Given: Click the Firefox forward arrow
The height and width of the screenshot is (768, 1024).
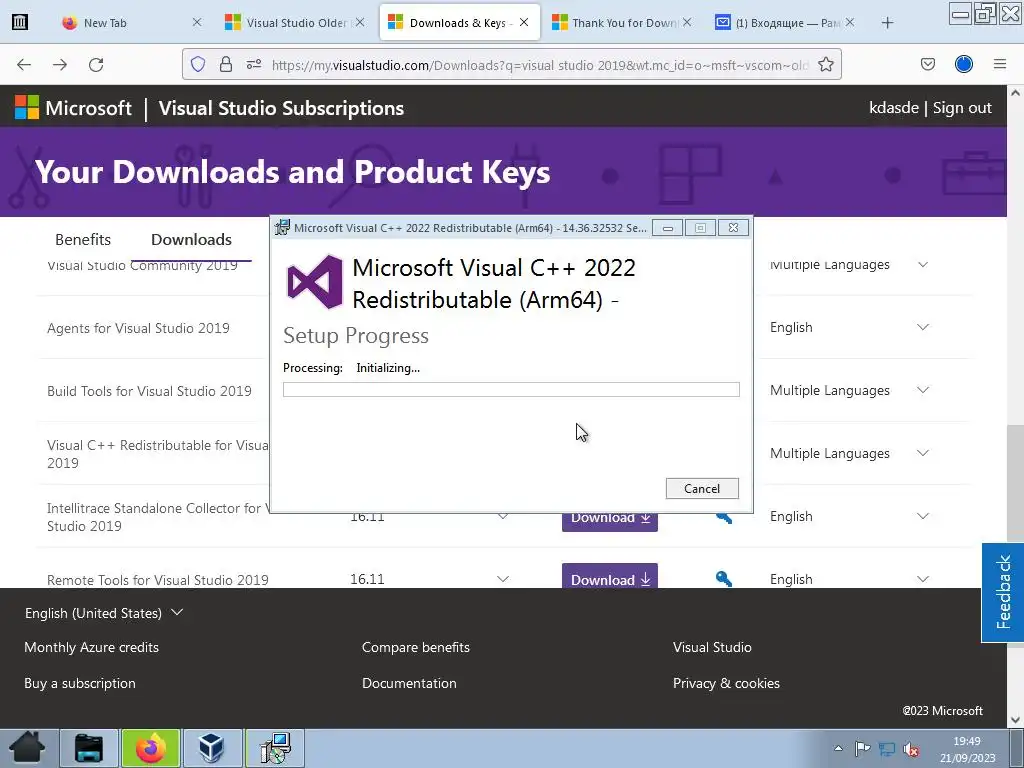Looking at the screenshot, I should point(60,64).
